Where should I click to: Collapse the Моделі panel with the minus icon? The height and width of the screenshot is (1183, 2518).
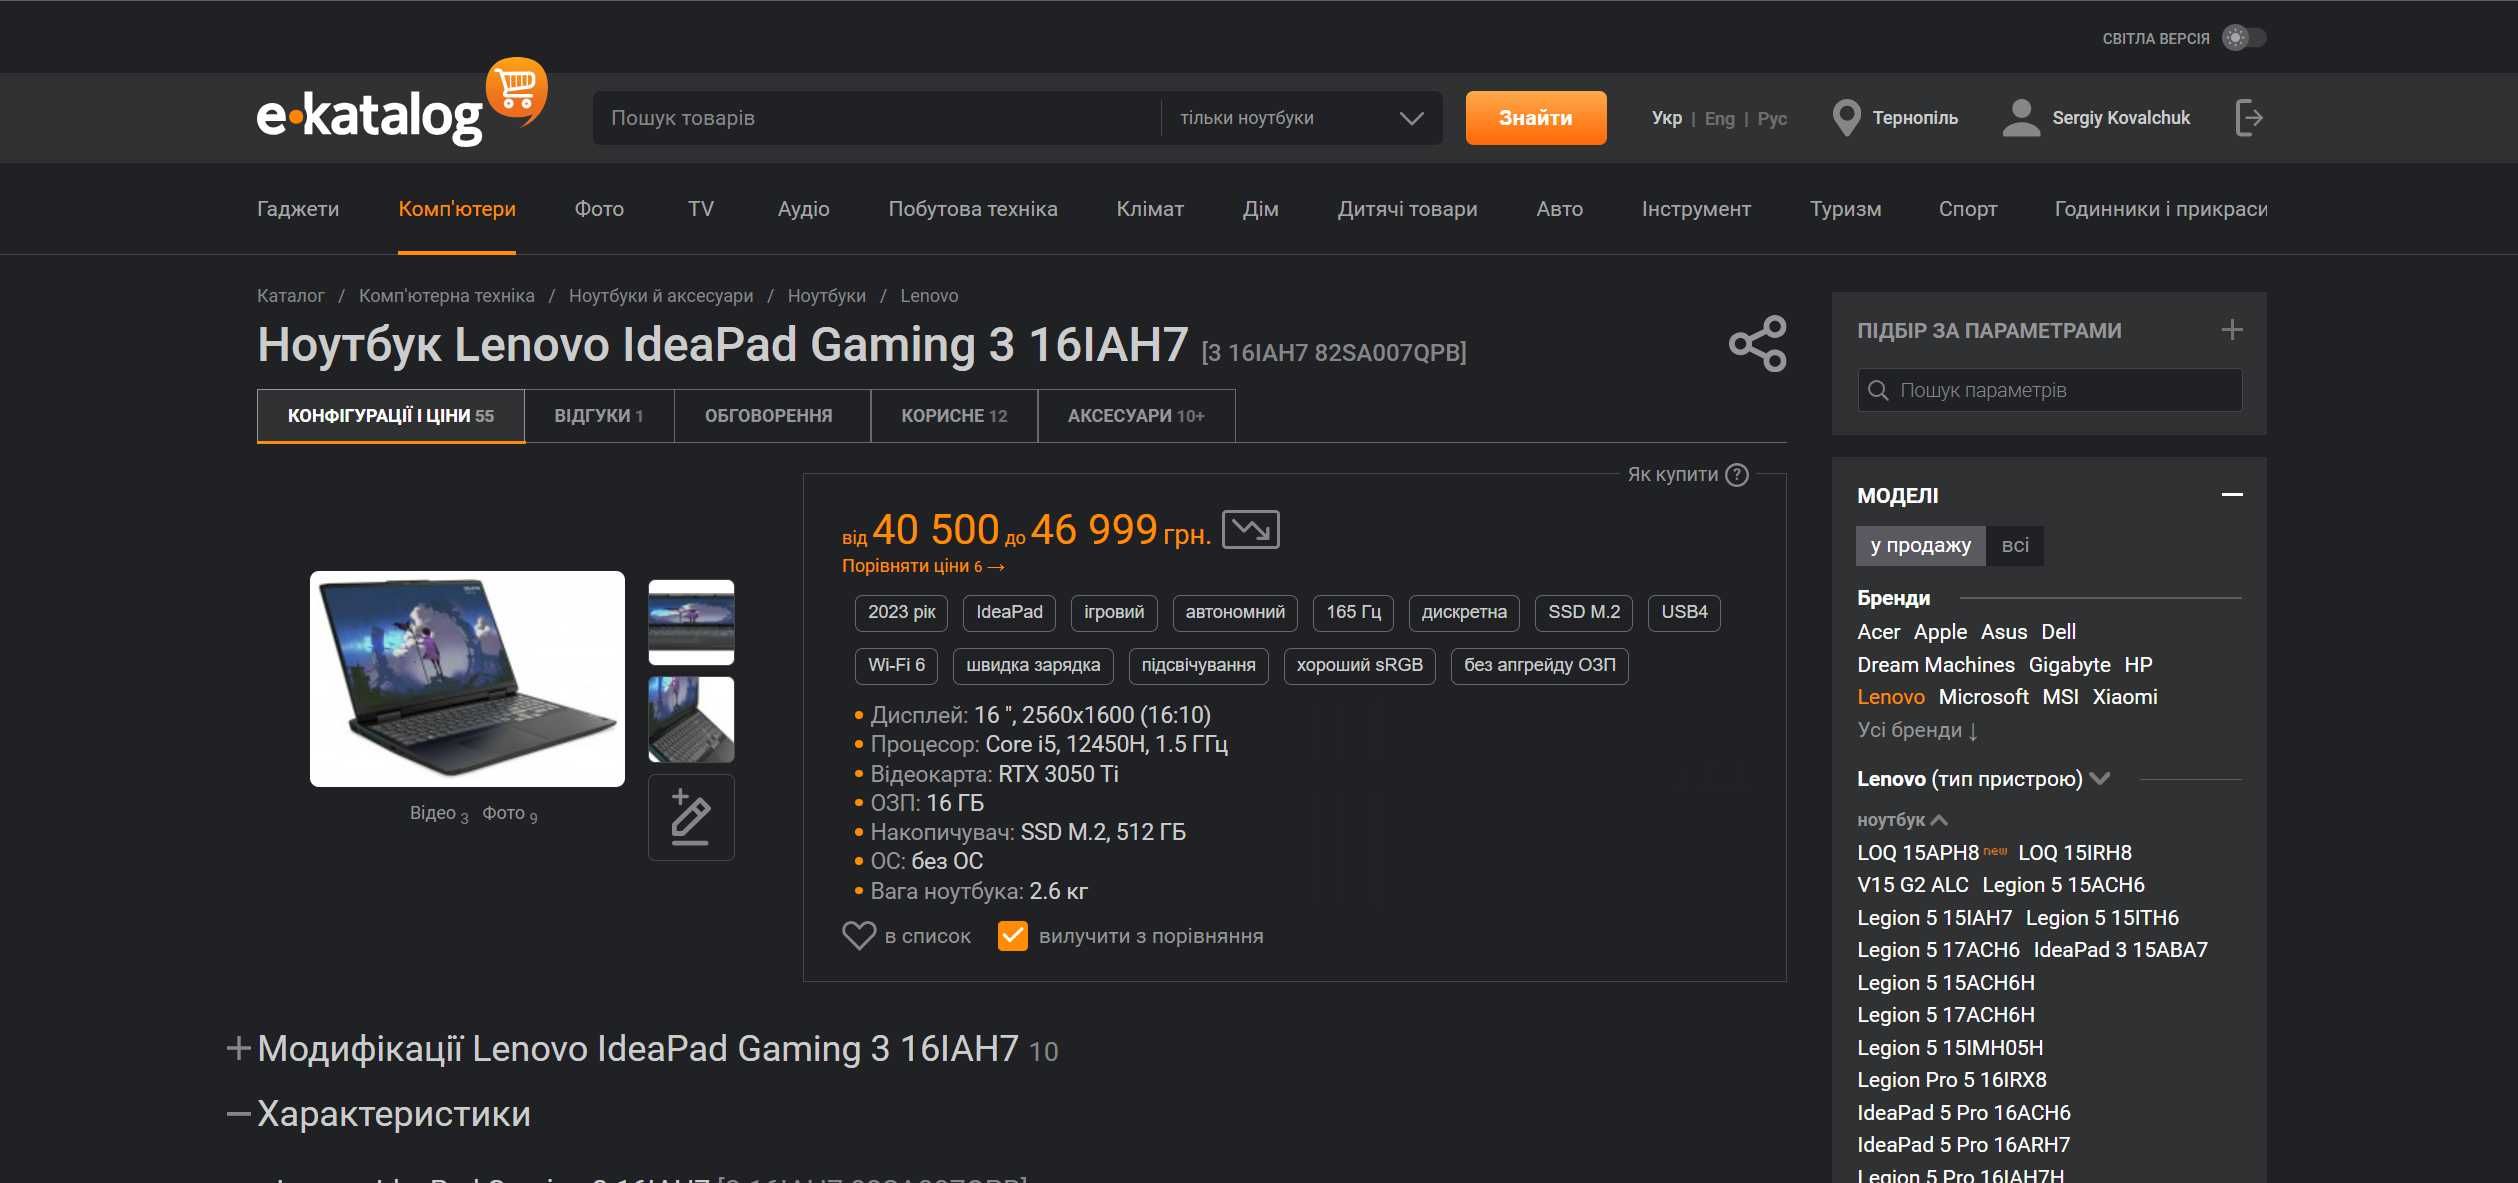2232,495
